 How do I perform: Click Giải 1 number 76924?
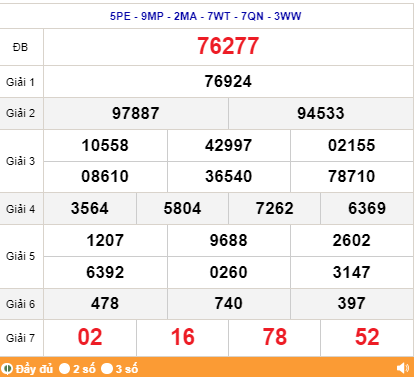point(228,82)
